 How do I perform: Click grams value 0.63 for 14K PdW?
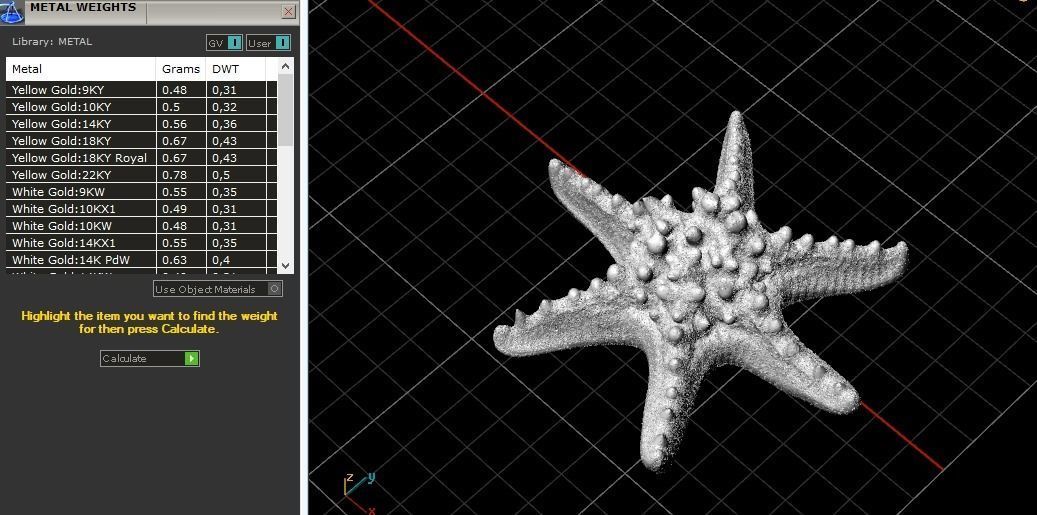click(x=174, y=260)
